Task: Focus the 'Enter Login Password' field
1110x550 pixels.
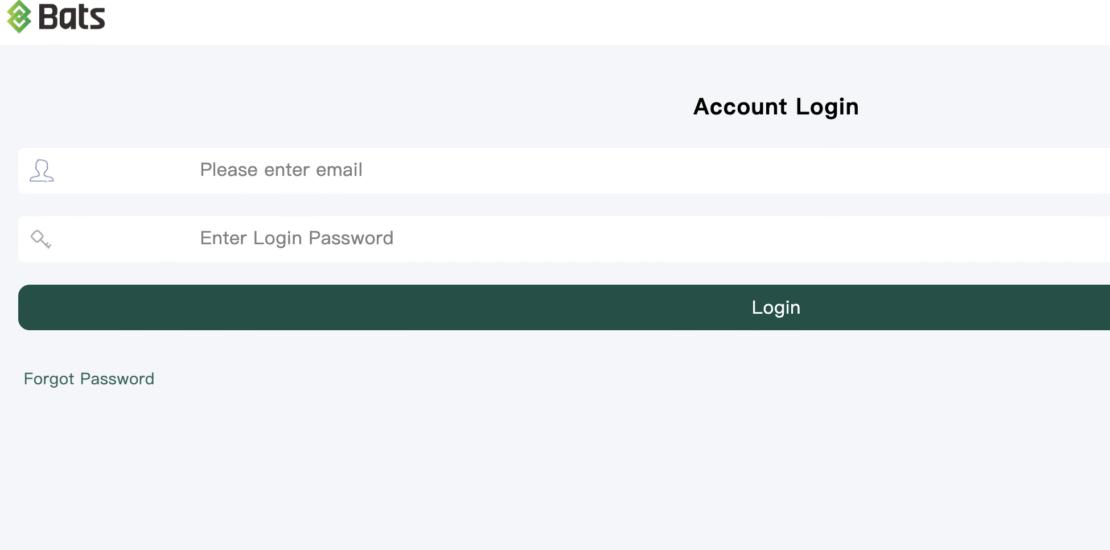Action: point(600,239)
